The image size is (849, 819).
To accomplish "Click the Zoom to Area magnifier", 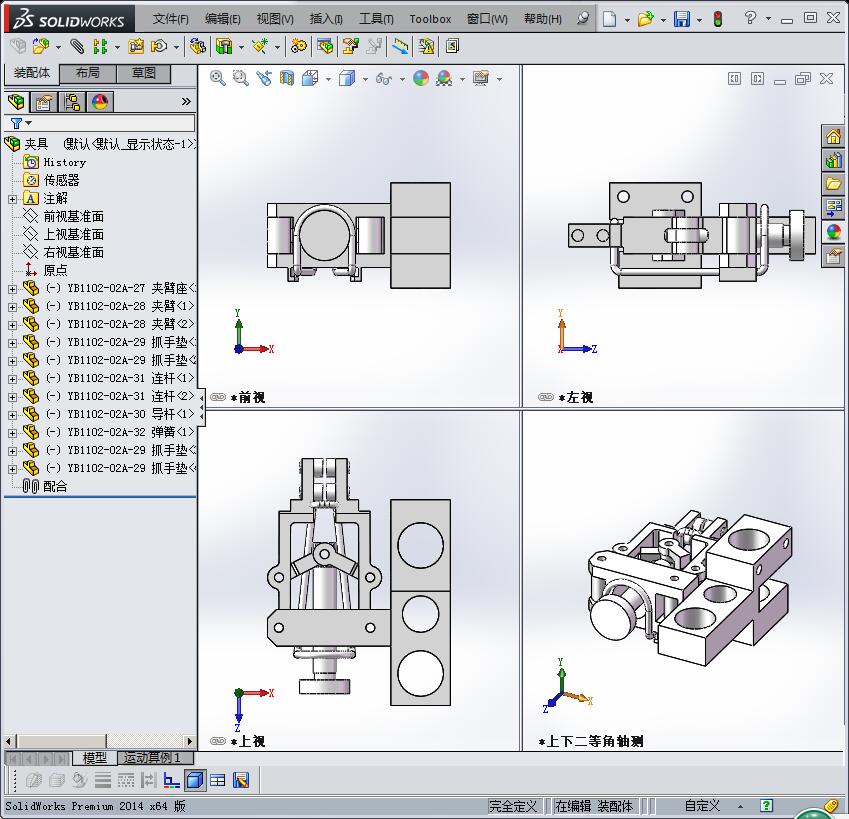I will pos(240,78).
